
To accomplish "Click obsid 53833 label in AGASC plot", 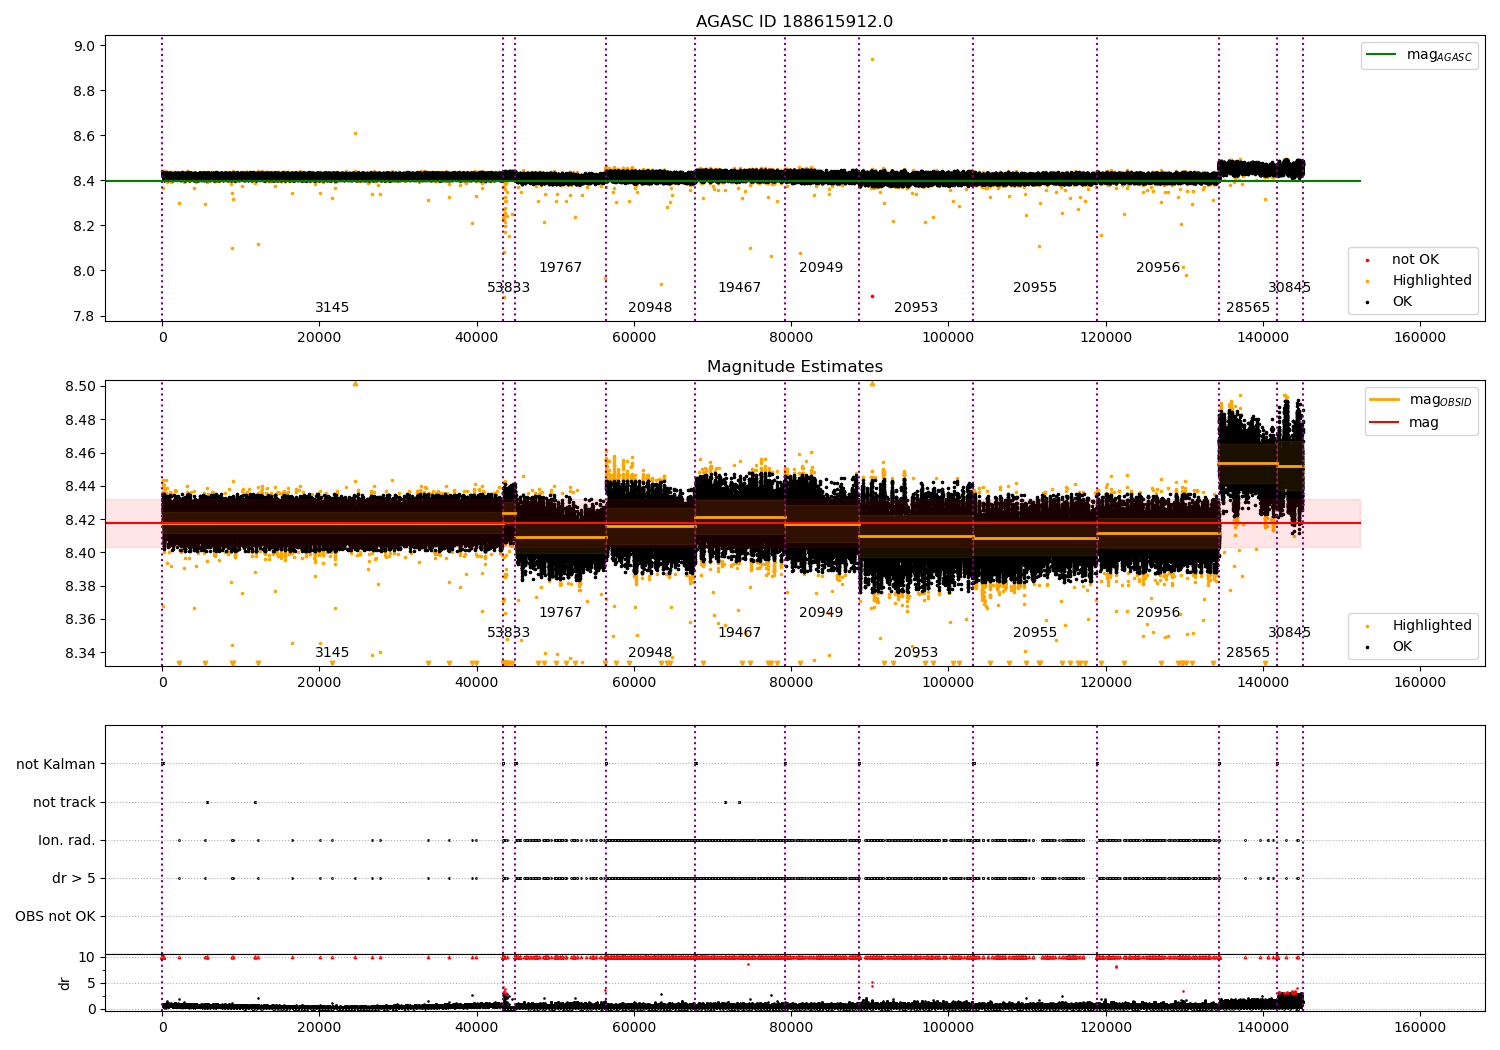I will [509, 287].
